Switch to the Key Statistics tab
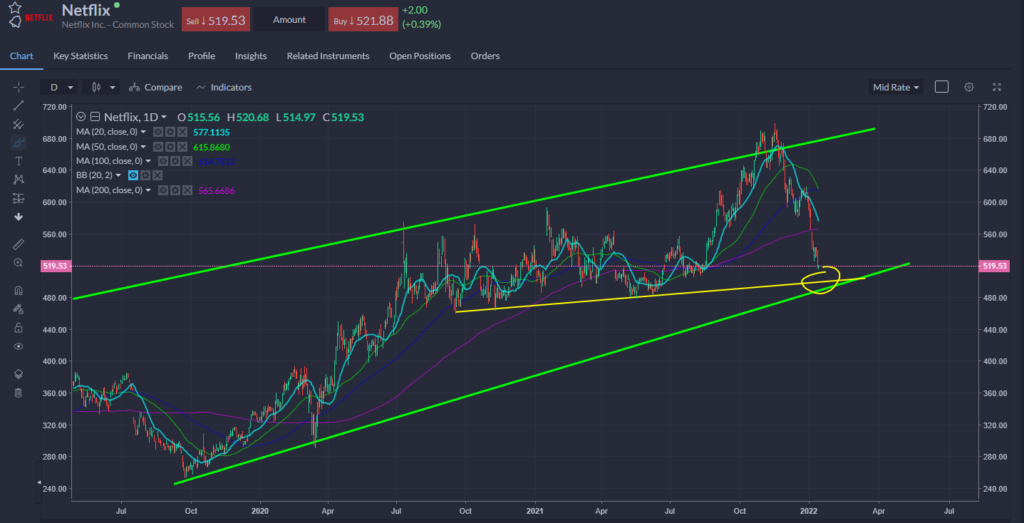Screen dimensions: 1024x523 [81, 56]
